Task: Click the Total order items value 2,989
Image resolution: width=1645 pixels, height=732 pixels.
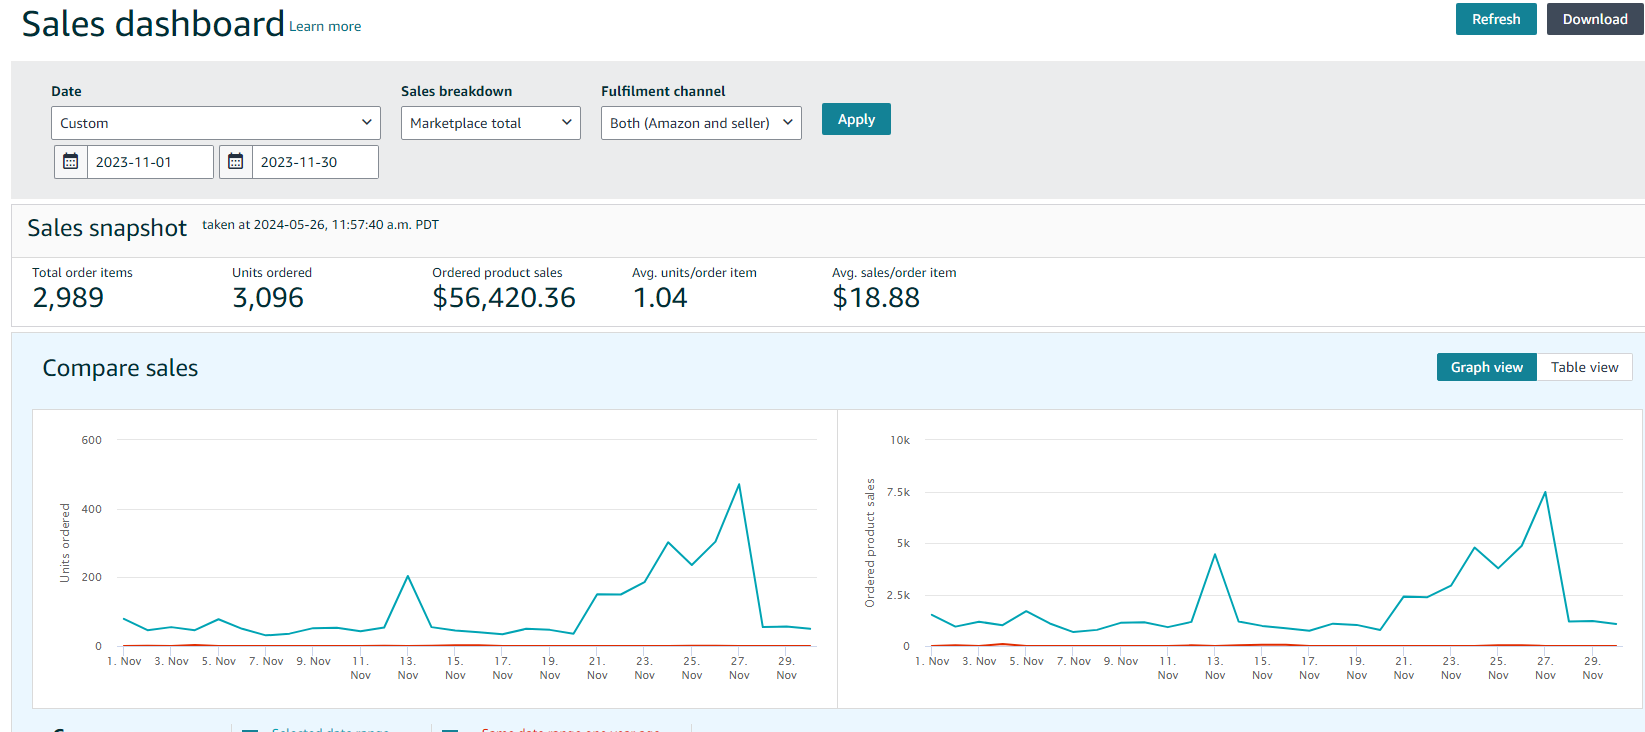Action: tap(68, 298)
